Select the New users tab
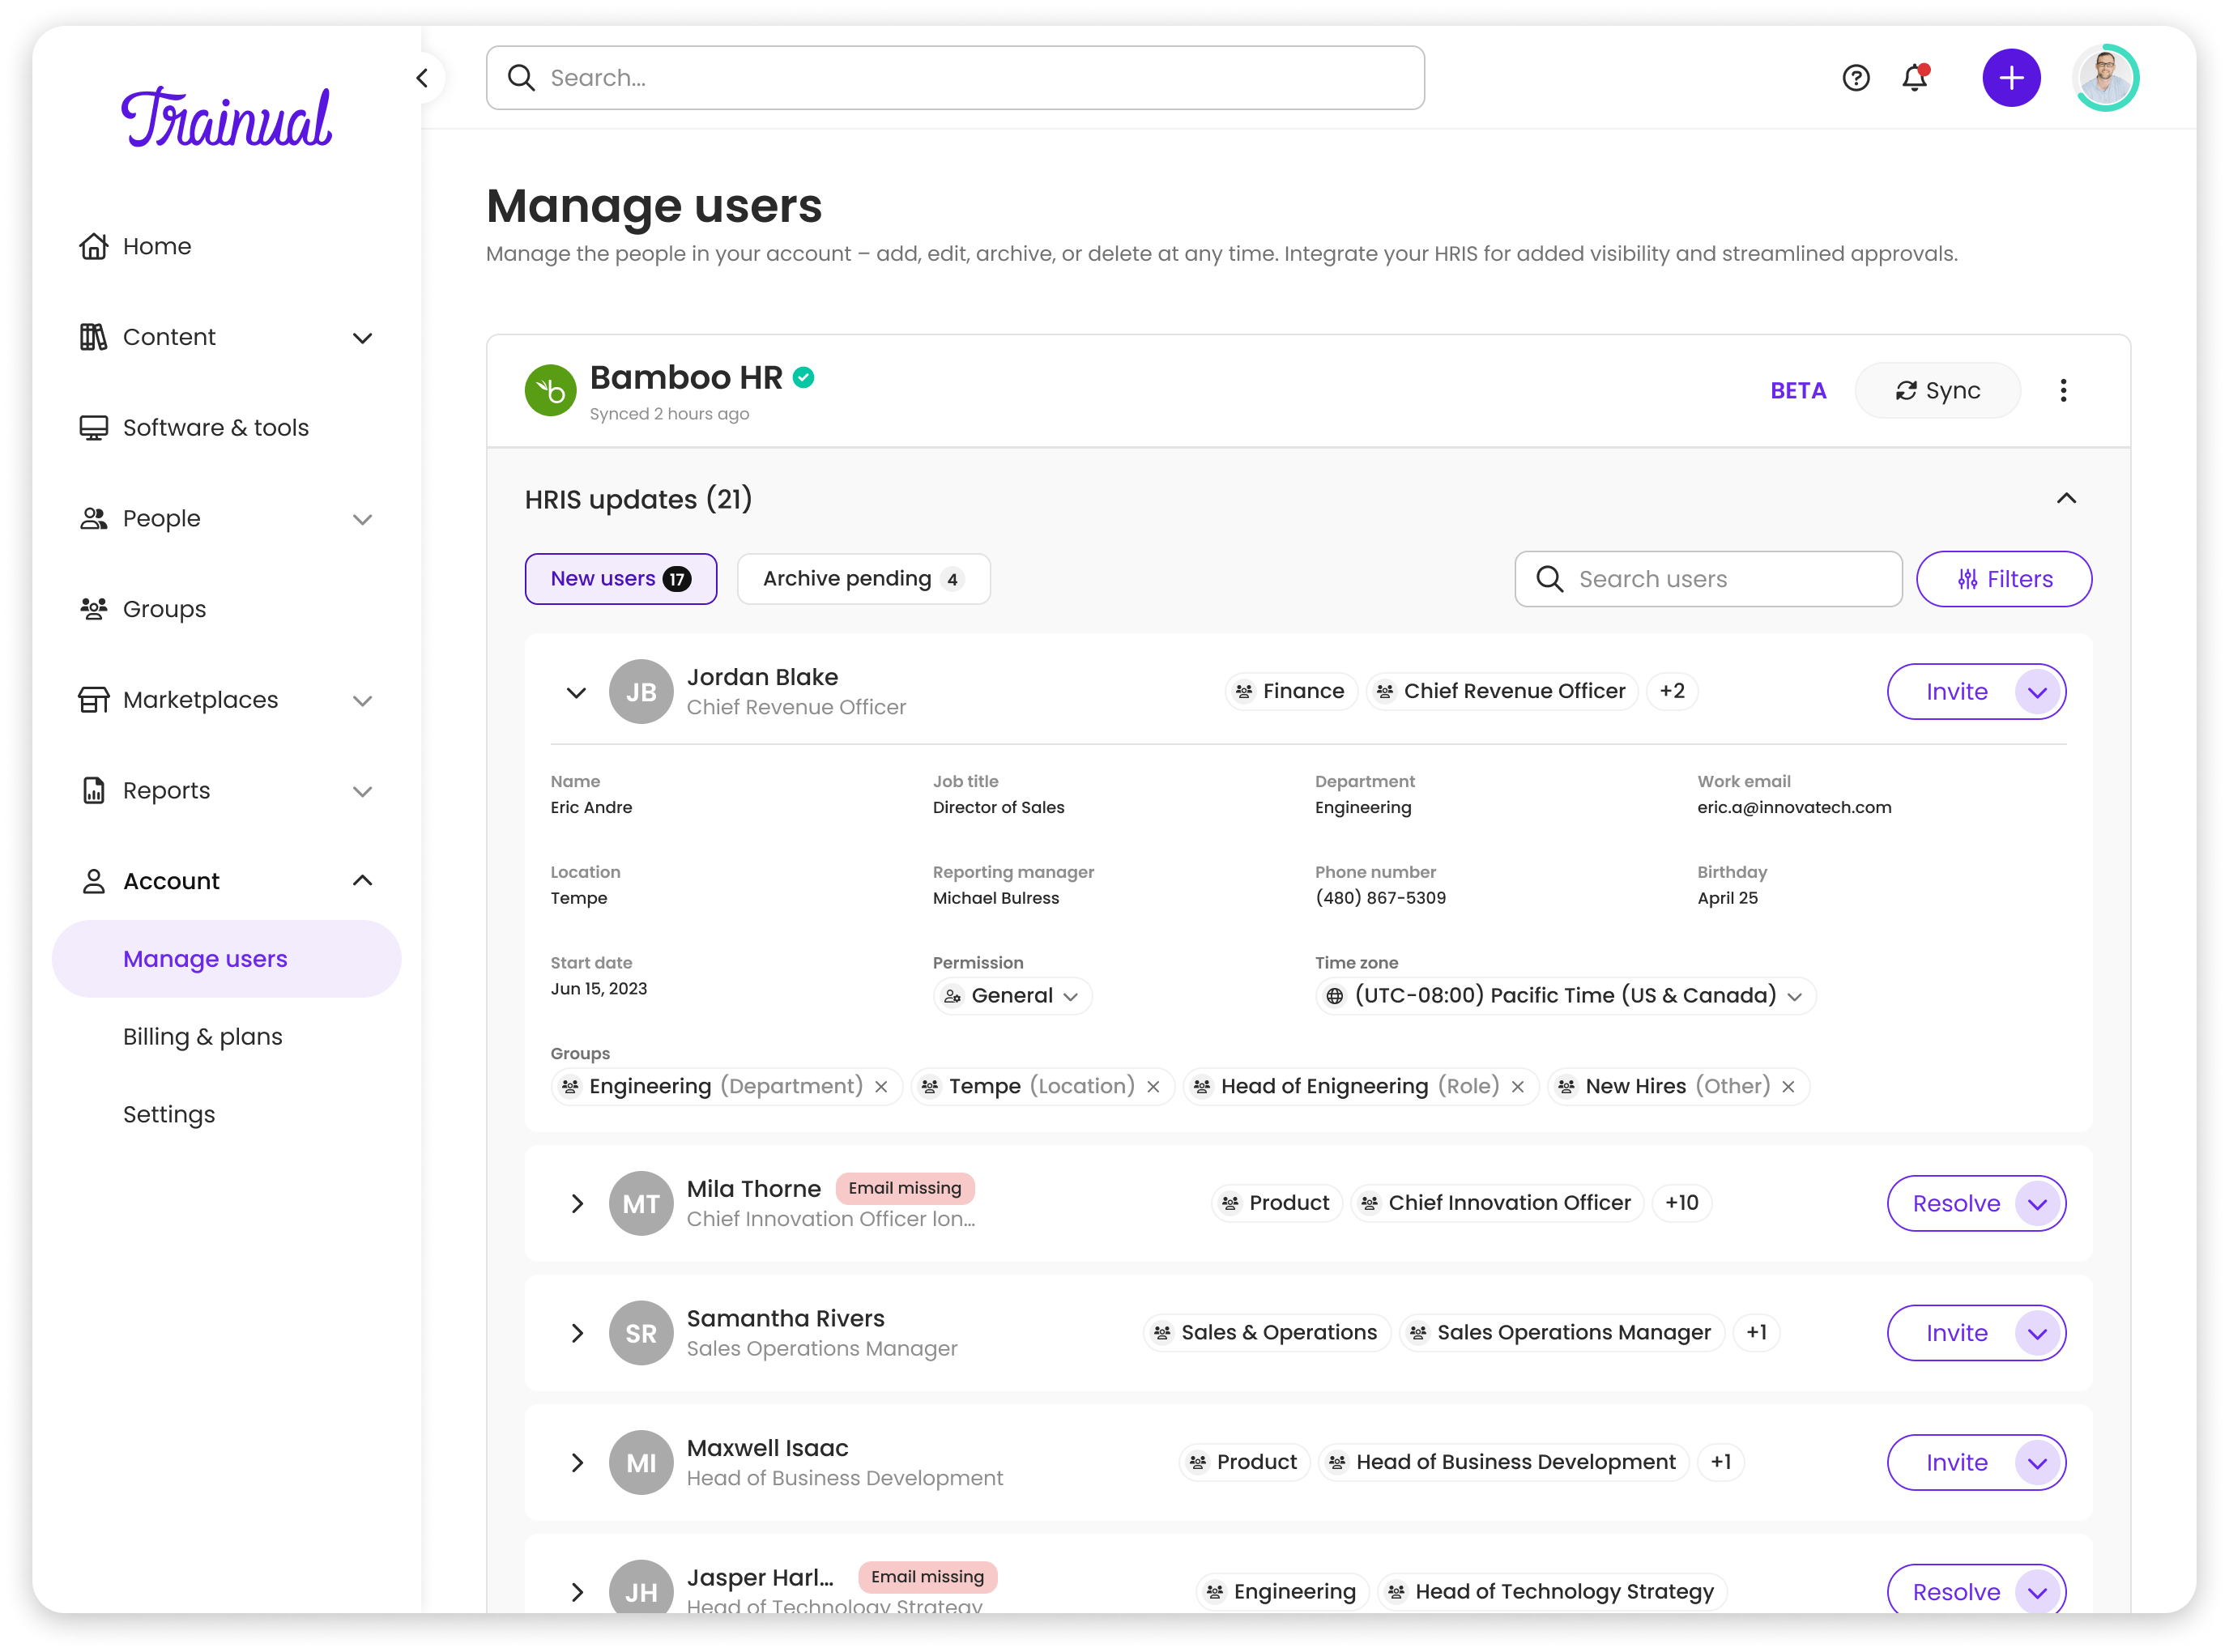This screenshot has height=1652, width=2229. coord(621,579)
